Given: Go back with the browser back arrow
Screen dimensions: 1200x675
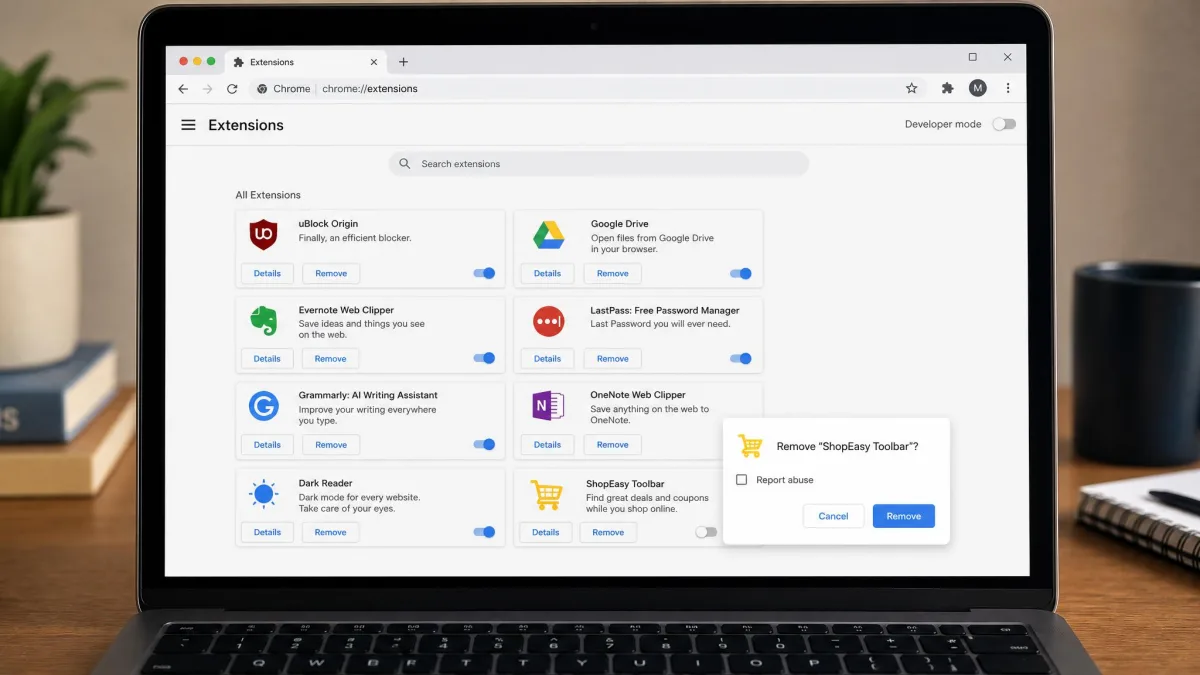Looking at the screenshot, I should pyautogui.click(x=183, y=89).
